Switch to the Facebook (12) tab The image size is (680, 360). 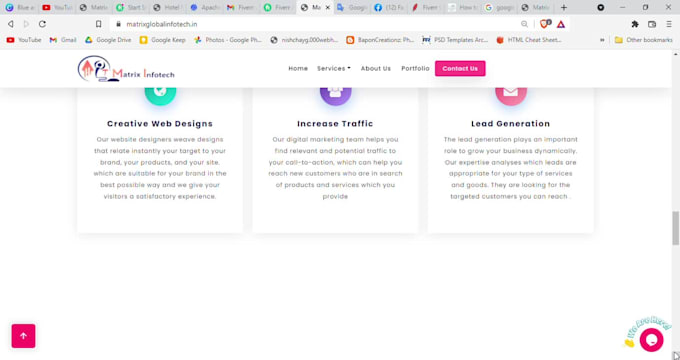389,7
